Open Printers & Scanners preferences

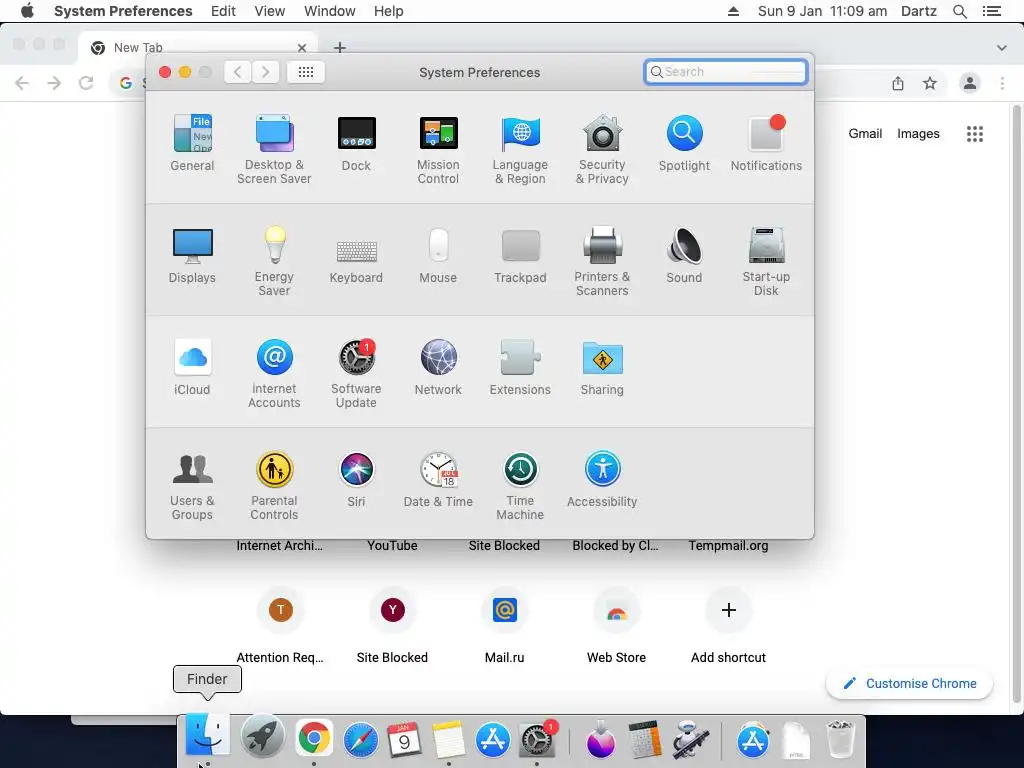(602, 261)
